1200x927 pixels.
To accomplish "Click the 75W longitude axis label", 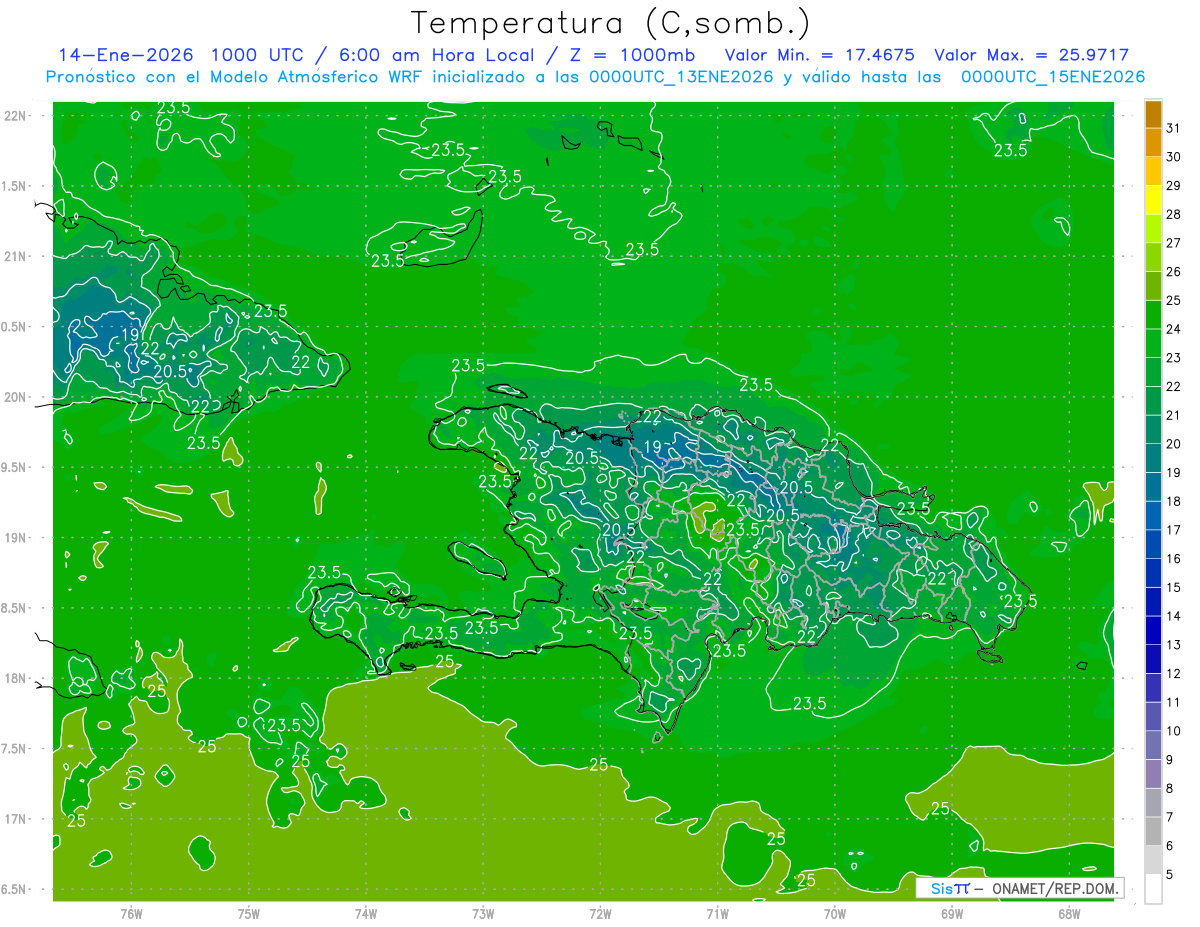I will coord(249,913).
